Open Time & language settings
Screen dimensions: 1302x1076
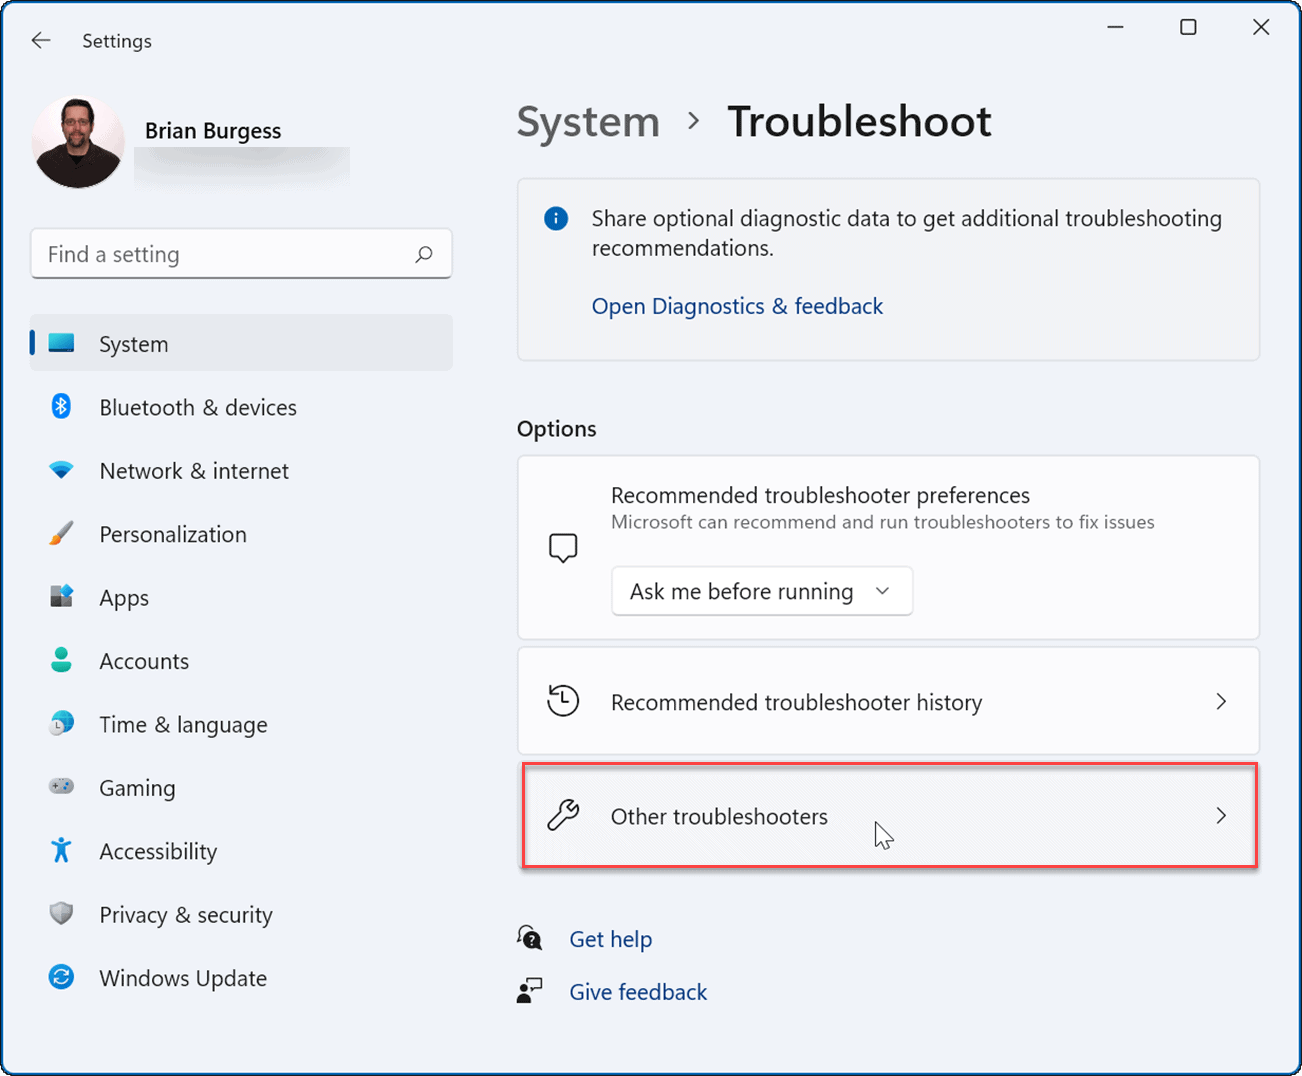(183, 725)
